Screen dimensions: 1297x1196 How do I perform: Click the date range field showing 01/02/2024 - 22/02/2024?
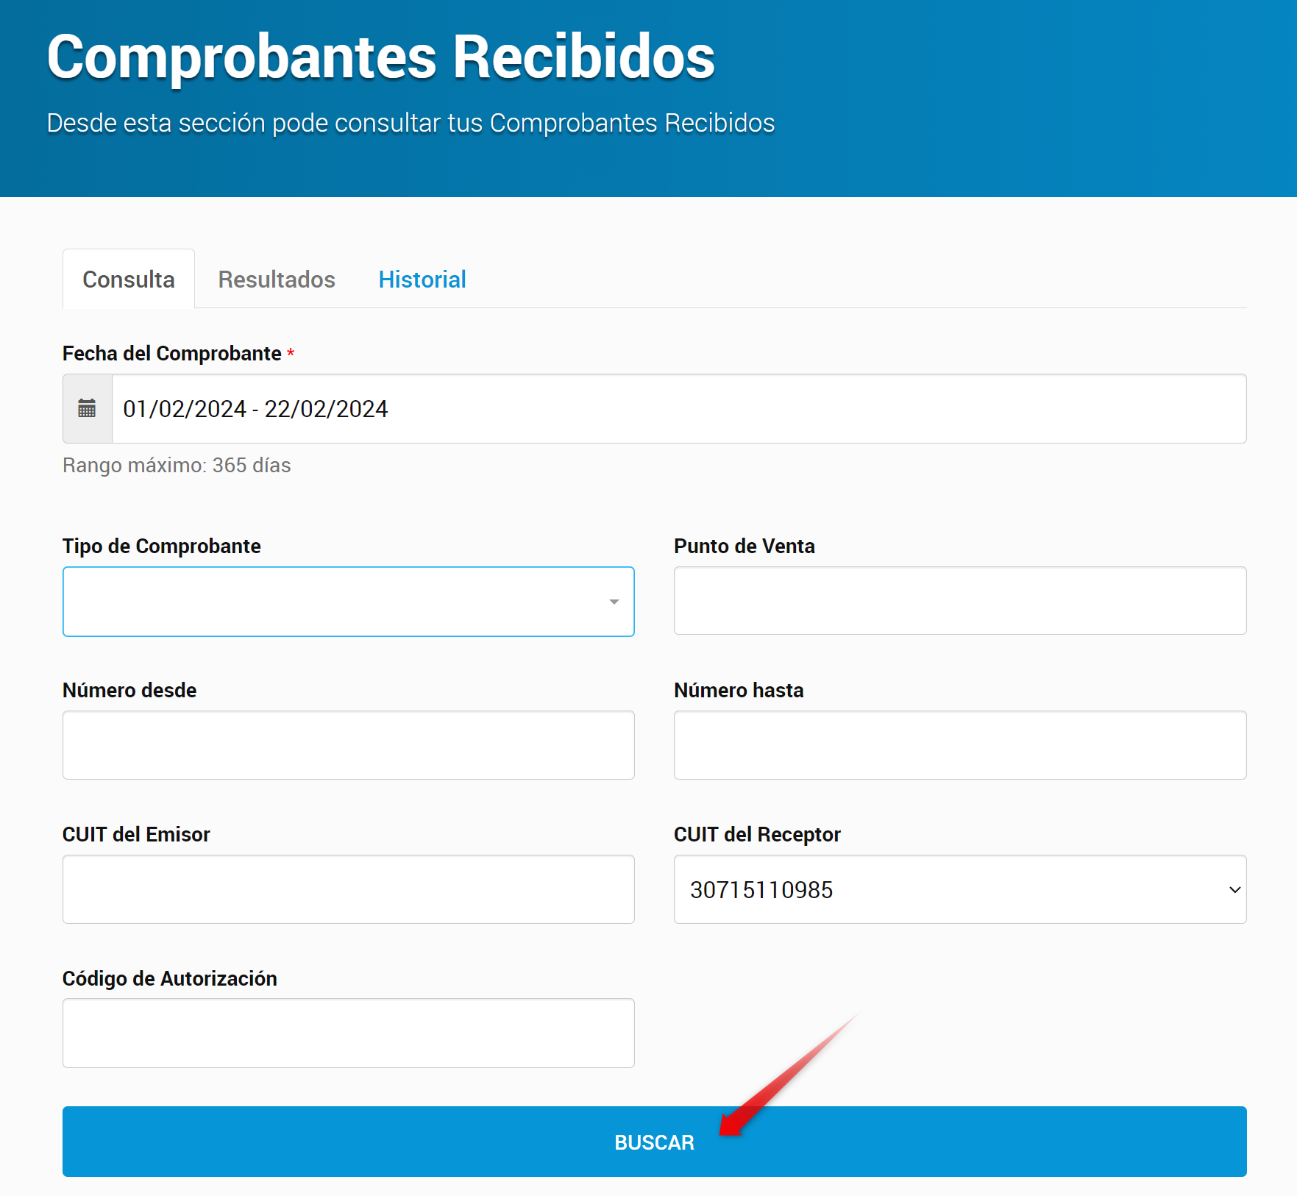[x=678, y=409]
